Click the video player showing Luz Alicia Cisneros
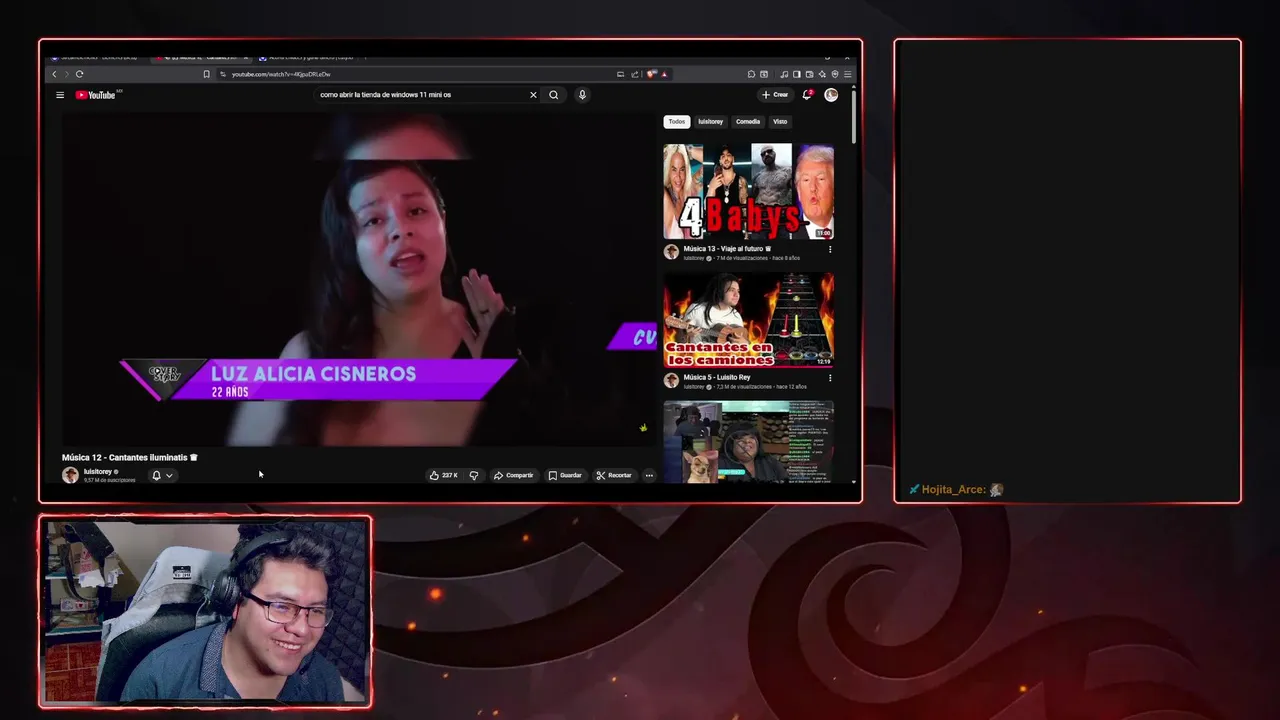 pos(358,279)
